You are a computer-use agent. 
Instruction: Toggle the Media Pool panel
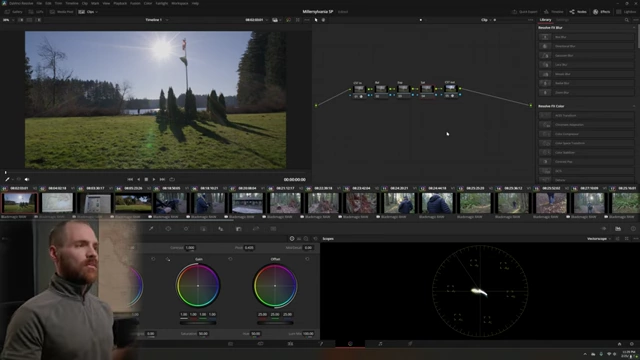coord(62,12)
